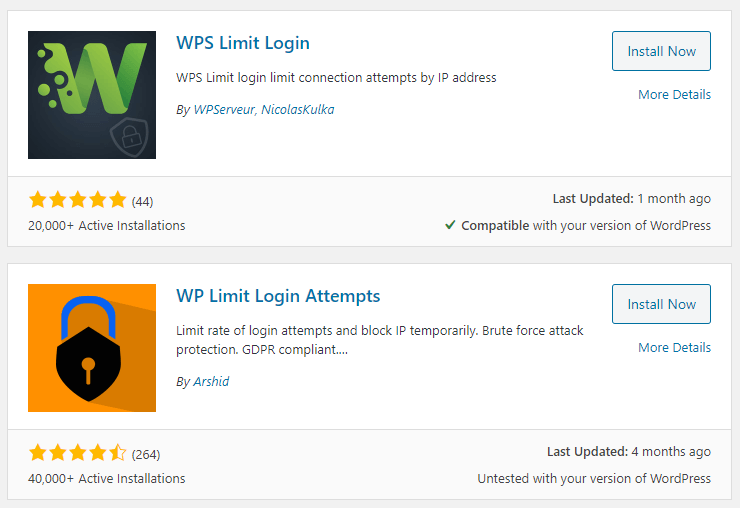
Task: Click the WP Limit Login Attempts padlock icon
Action: [92, 348]
